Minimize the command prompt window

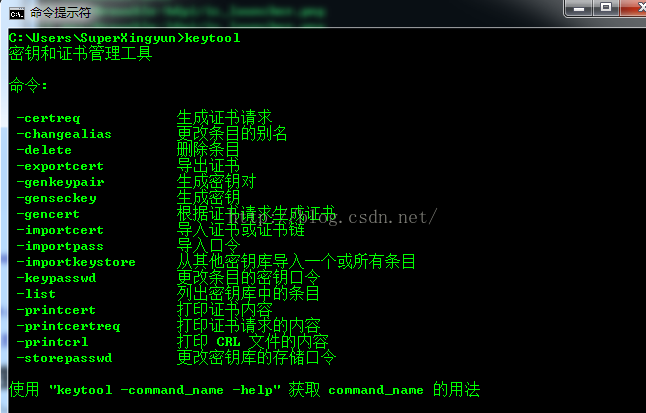(579, 8)
